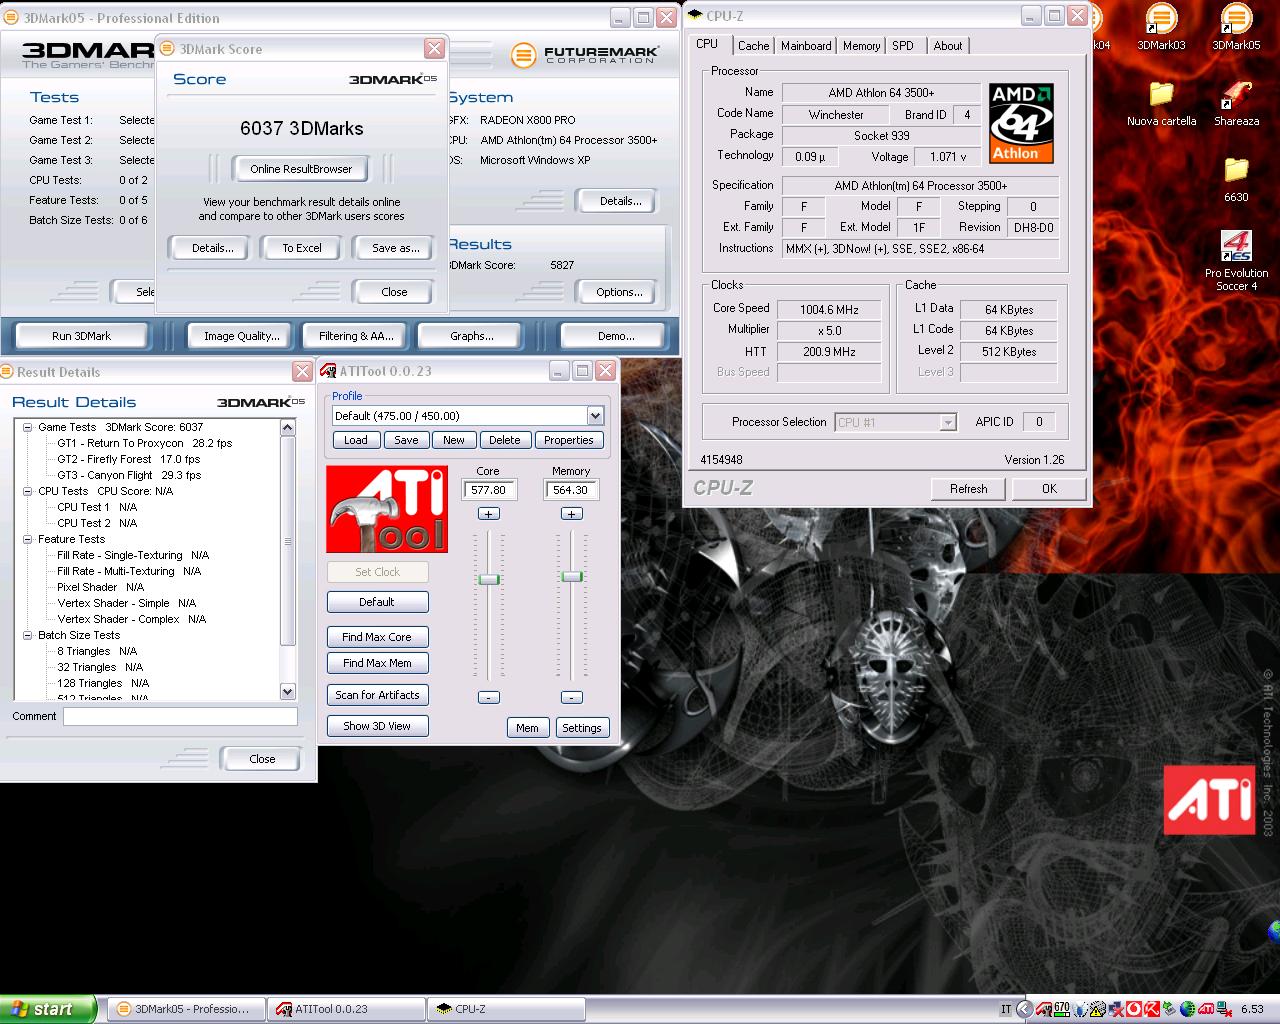1280x1024 pixels.
Task: Click the Online ResultBrowser button
Action: pyautogui.click(x=301, y=169)
